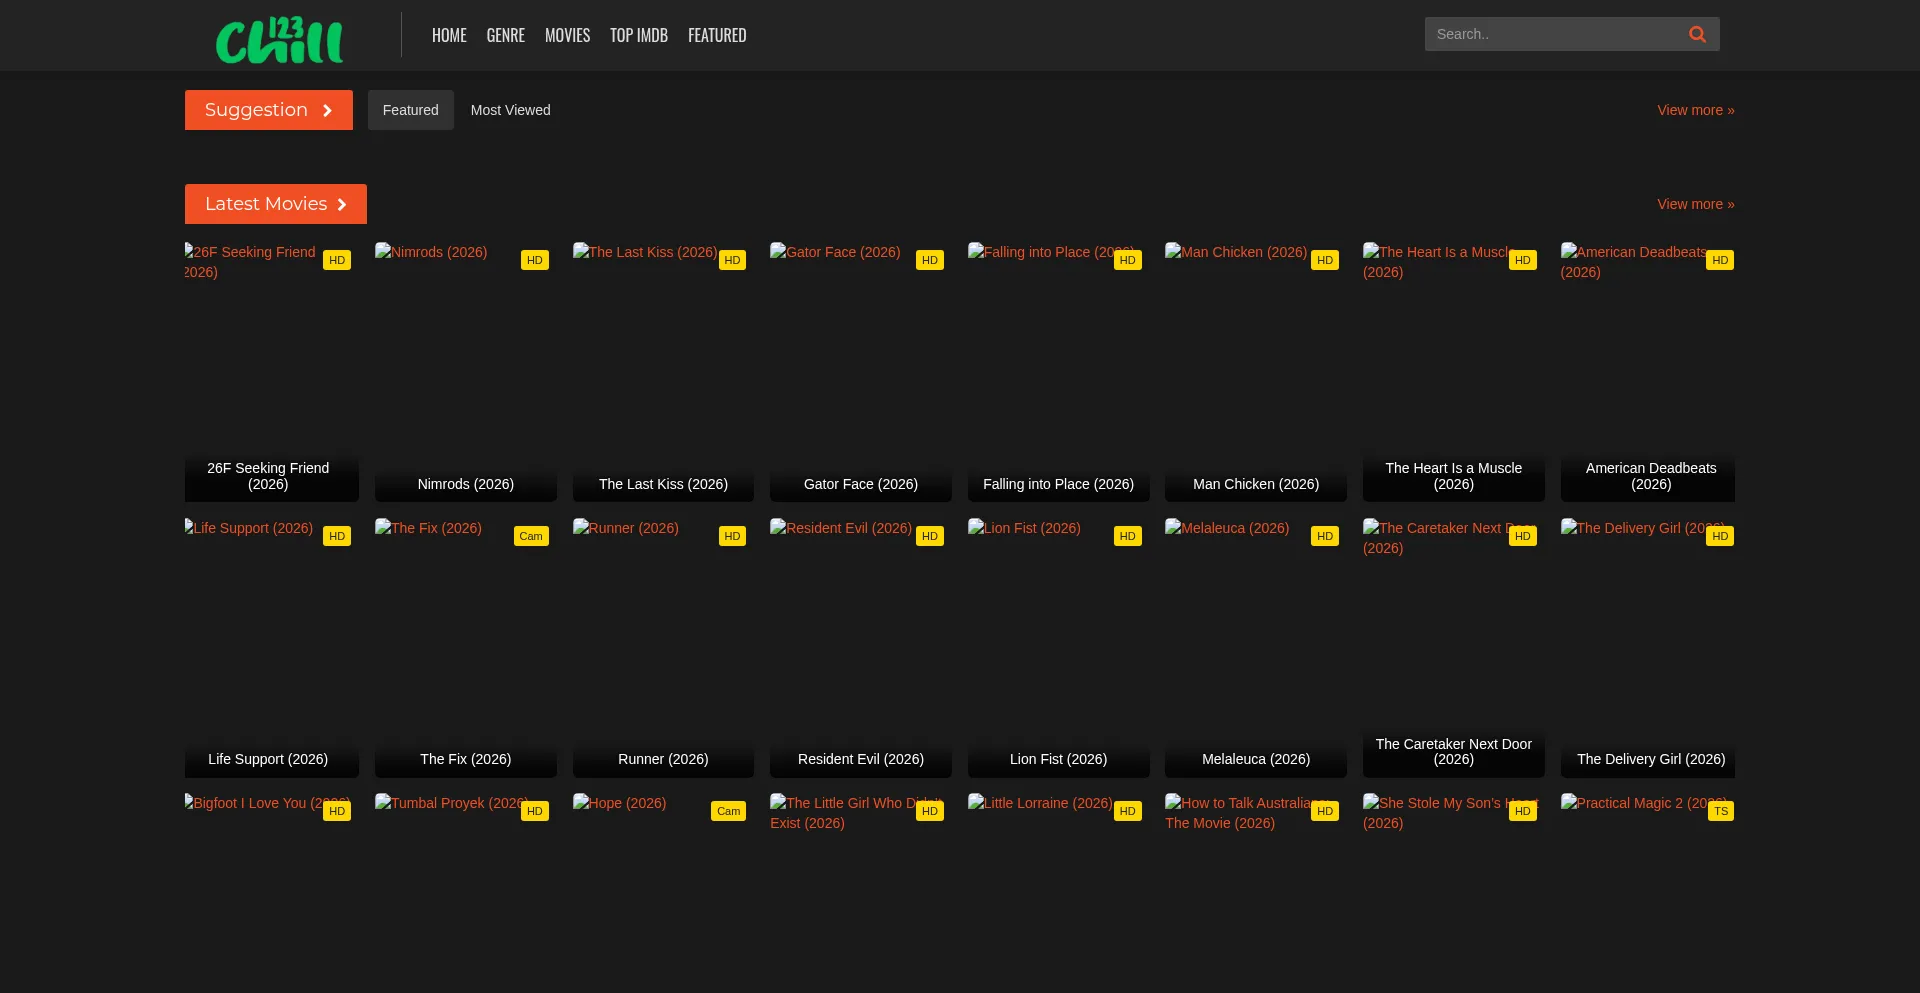Click the Runner (2026) caption
Image resolution: width=1920 pixels, height=993 pixels.
point(663,759)
